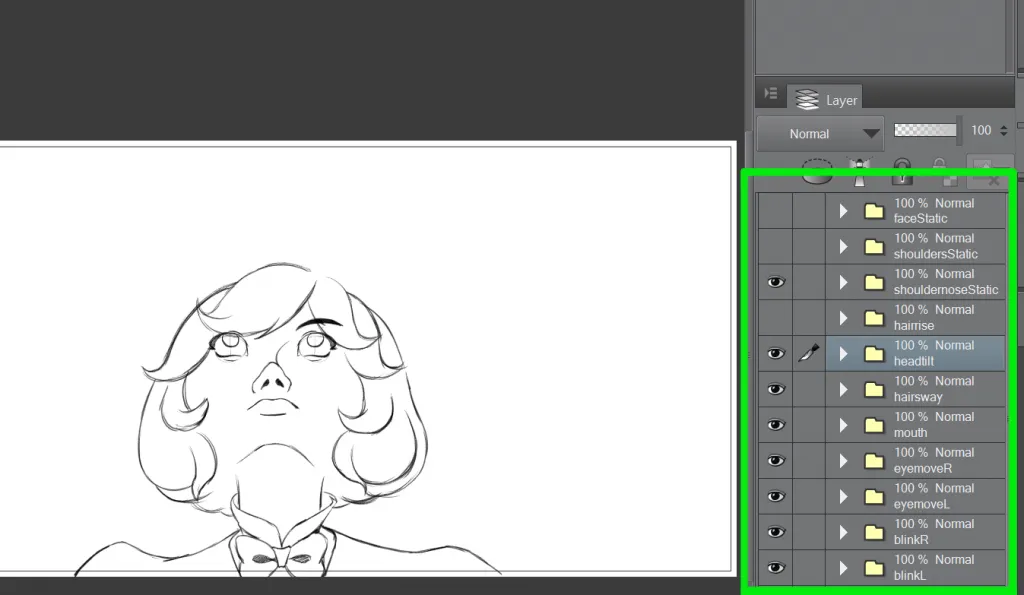Screen dimensions: 1024x595
Task: Open the Layer palette menu icon
Action: (769, 94)
